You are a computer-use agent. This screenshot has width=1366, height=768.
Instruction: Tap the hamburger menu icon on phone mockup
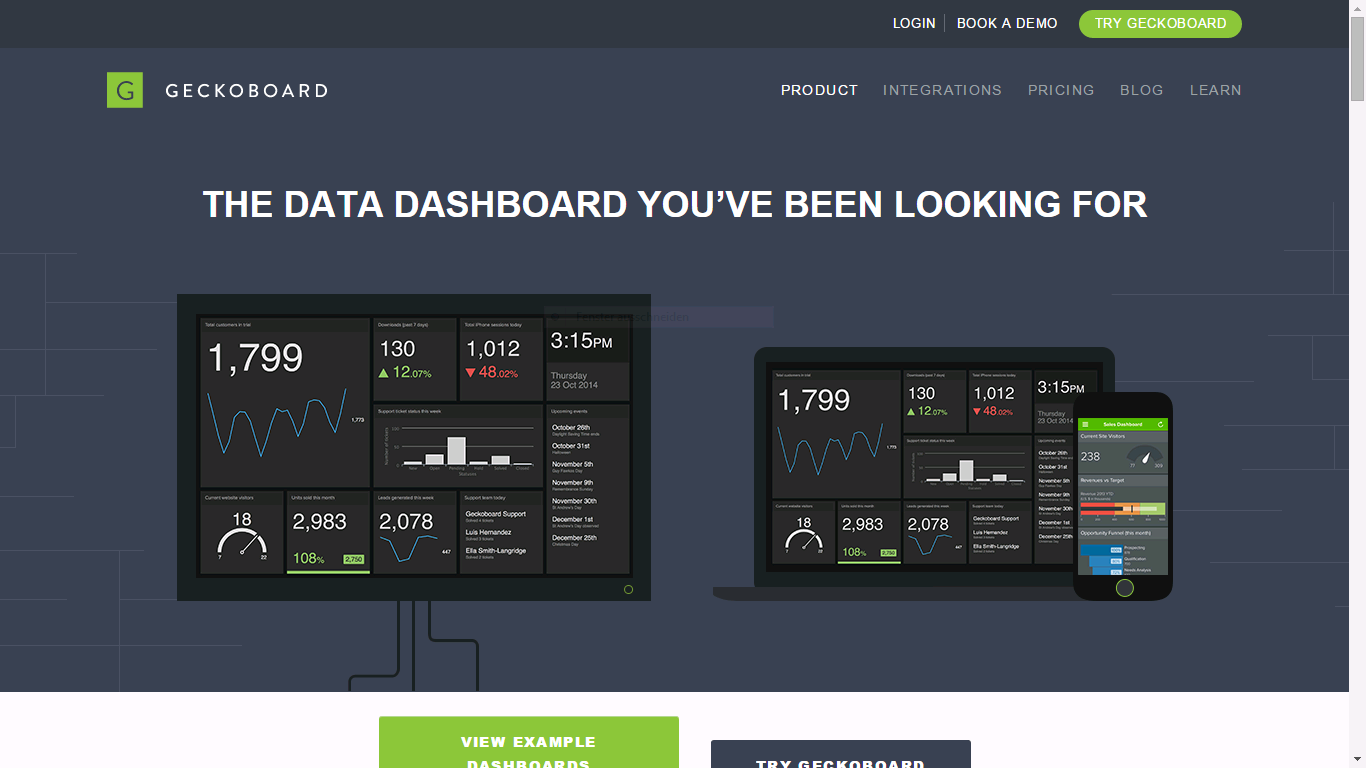tap(1086, 425)
